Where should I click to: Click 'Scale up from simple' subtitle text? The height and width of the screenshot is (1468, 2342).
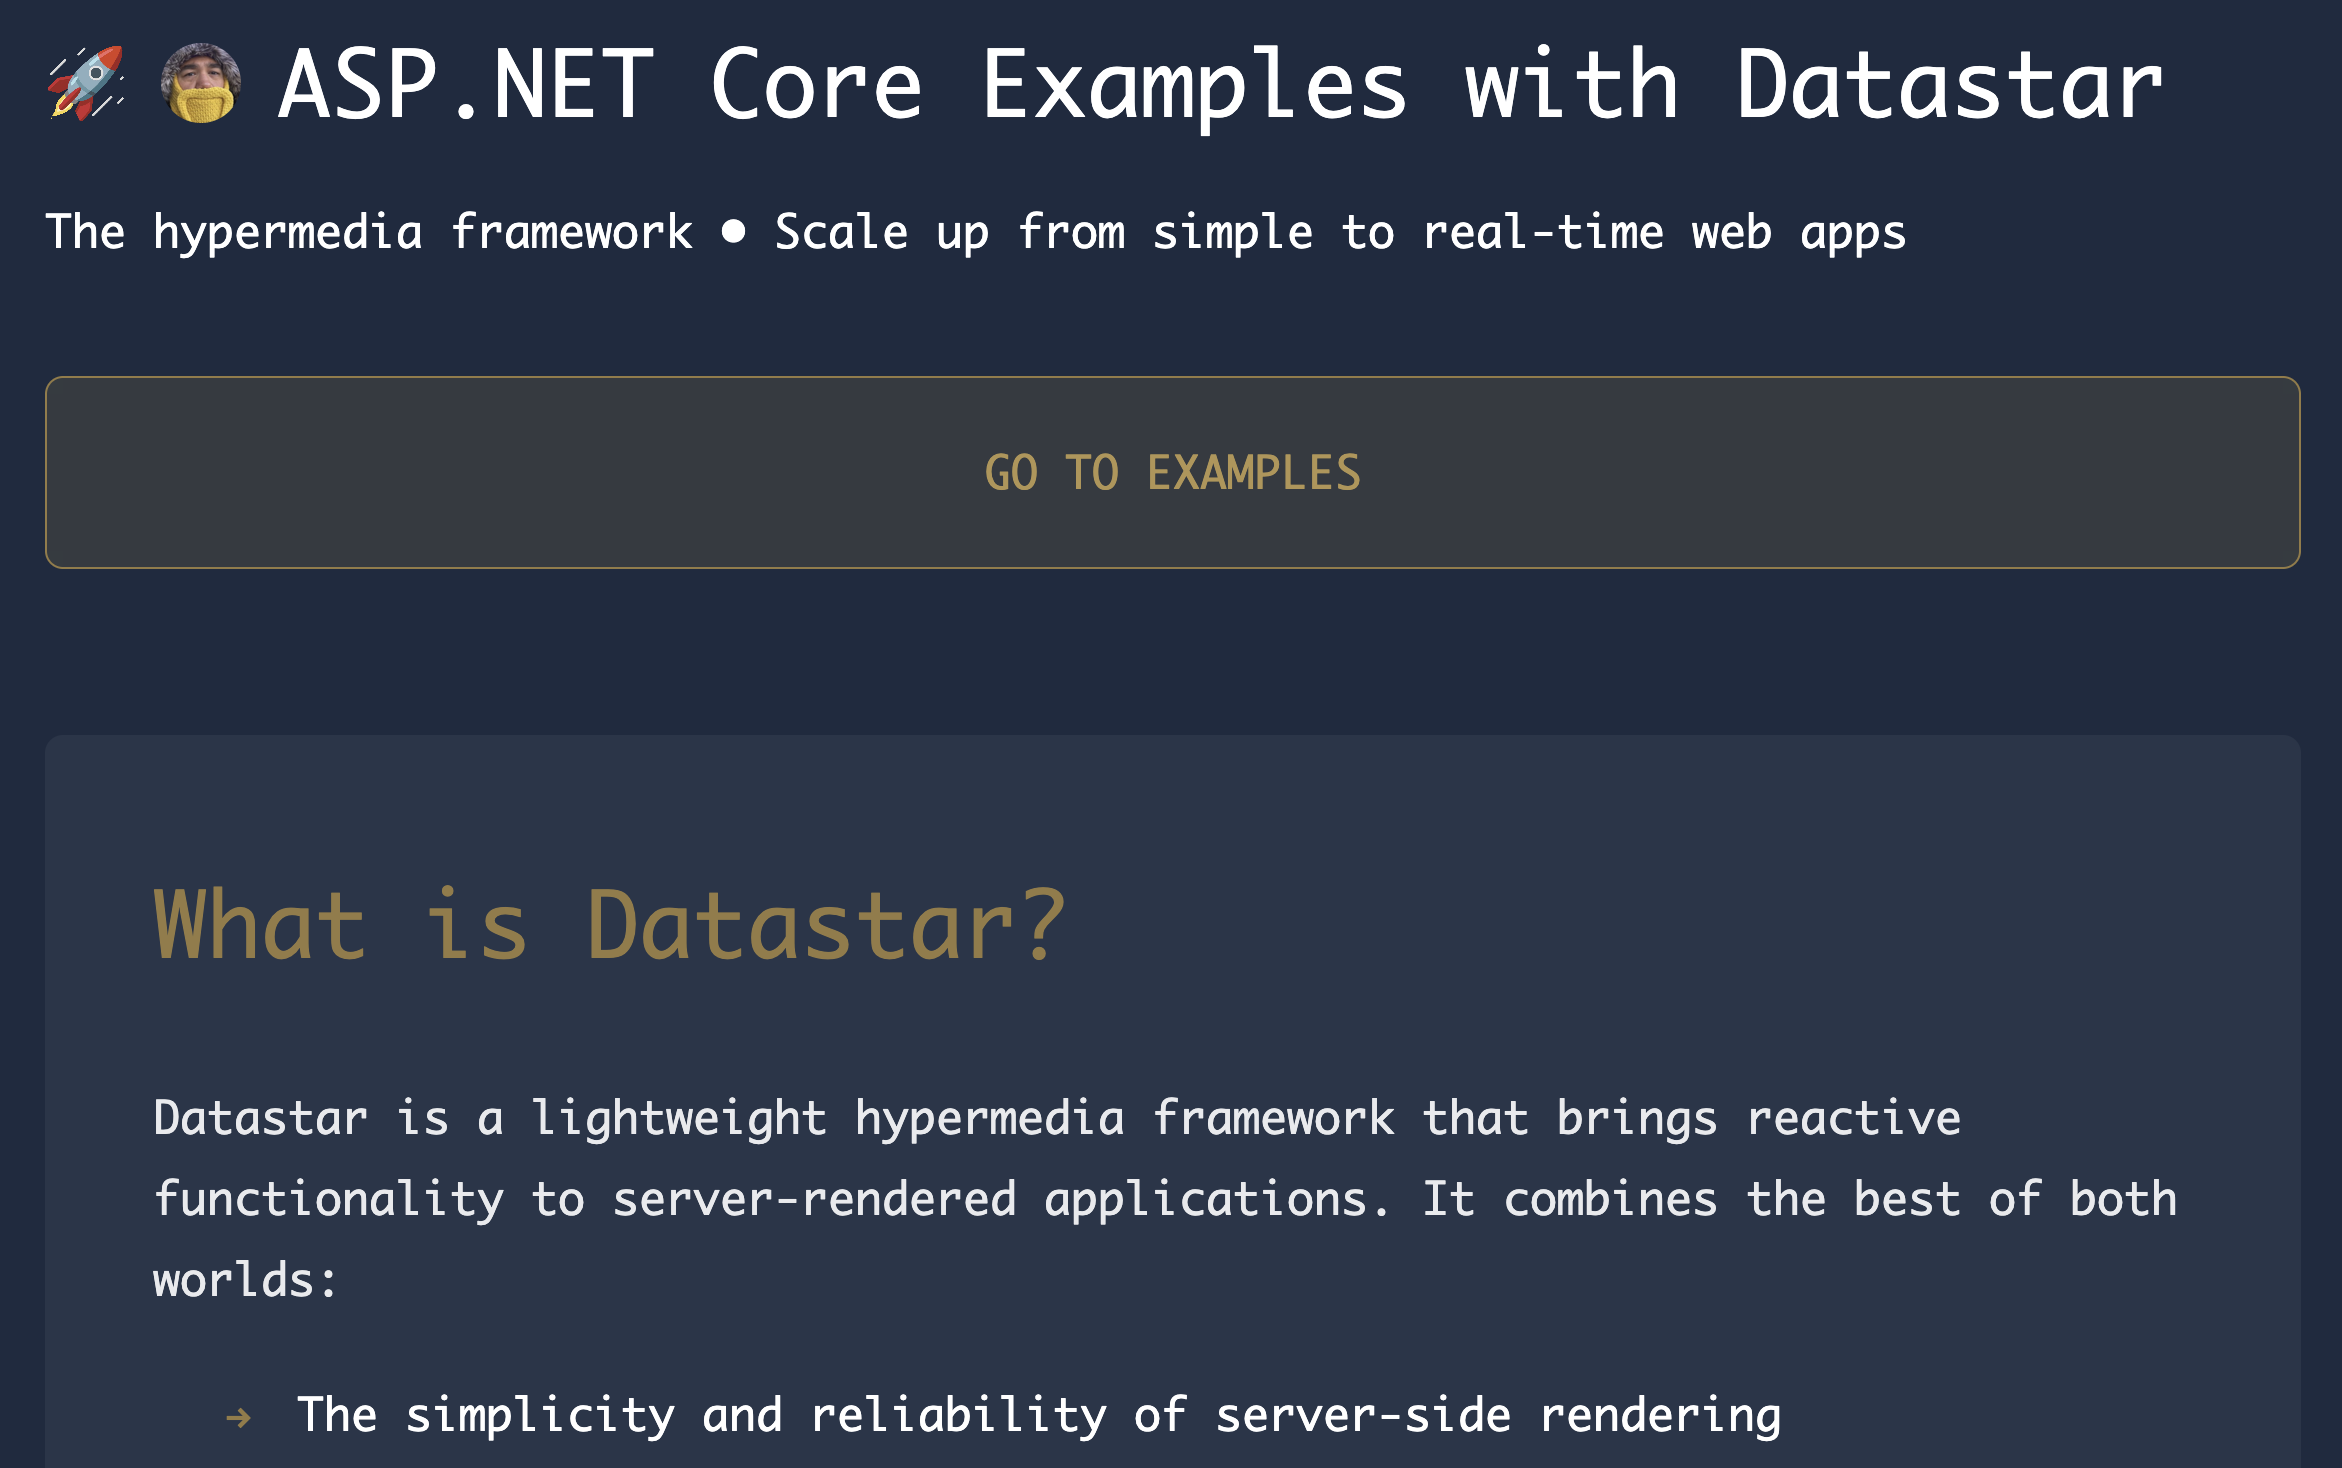[1043, 232]
